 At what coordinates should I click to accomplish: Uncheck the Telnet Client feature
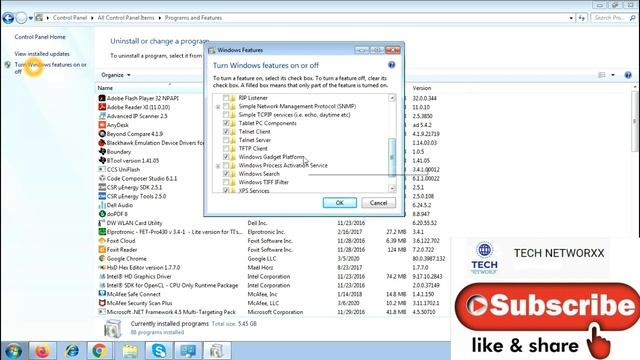point(226,132)
